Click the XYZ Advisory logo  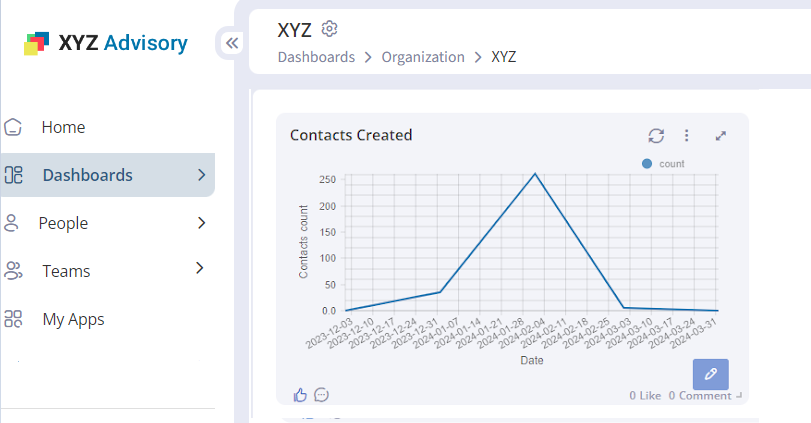105,43
